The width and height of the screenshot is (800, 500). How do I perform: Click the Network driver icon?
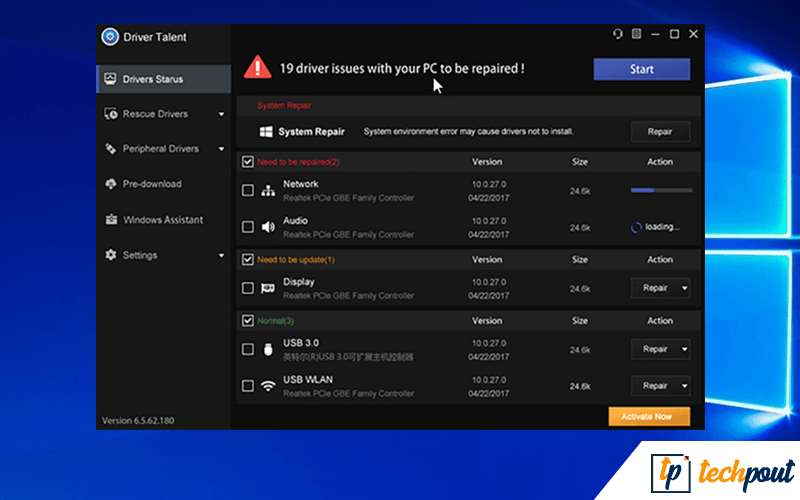[x=268, y=190]
